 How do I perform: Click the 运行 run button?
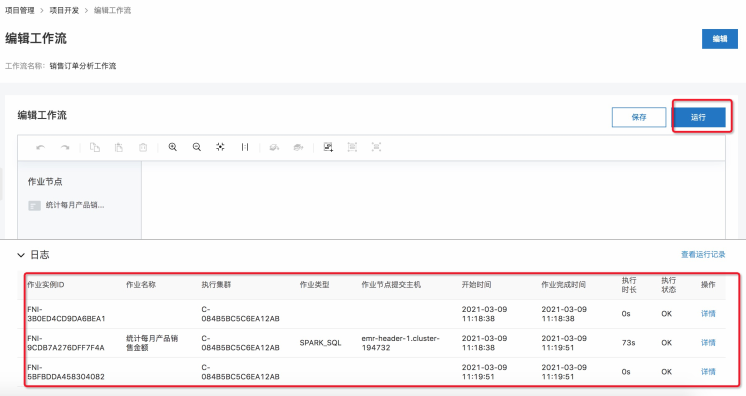[698, 117]
